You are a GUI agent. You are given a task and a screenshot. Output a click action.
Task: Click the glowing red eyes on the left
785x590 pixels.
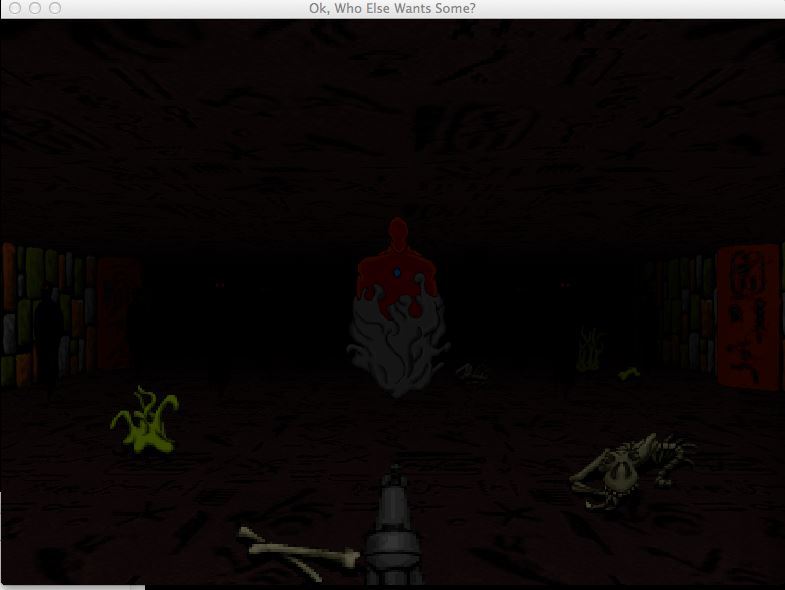[x=220, y=285]
